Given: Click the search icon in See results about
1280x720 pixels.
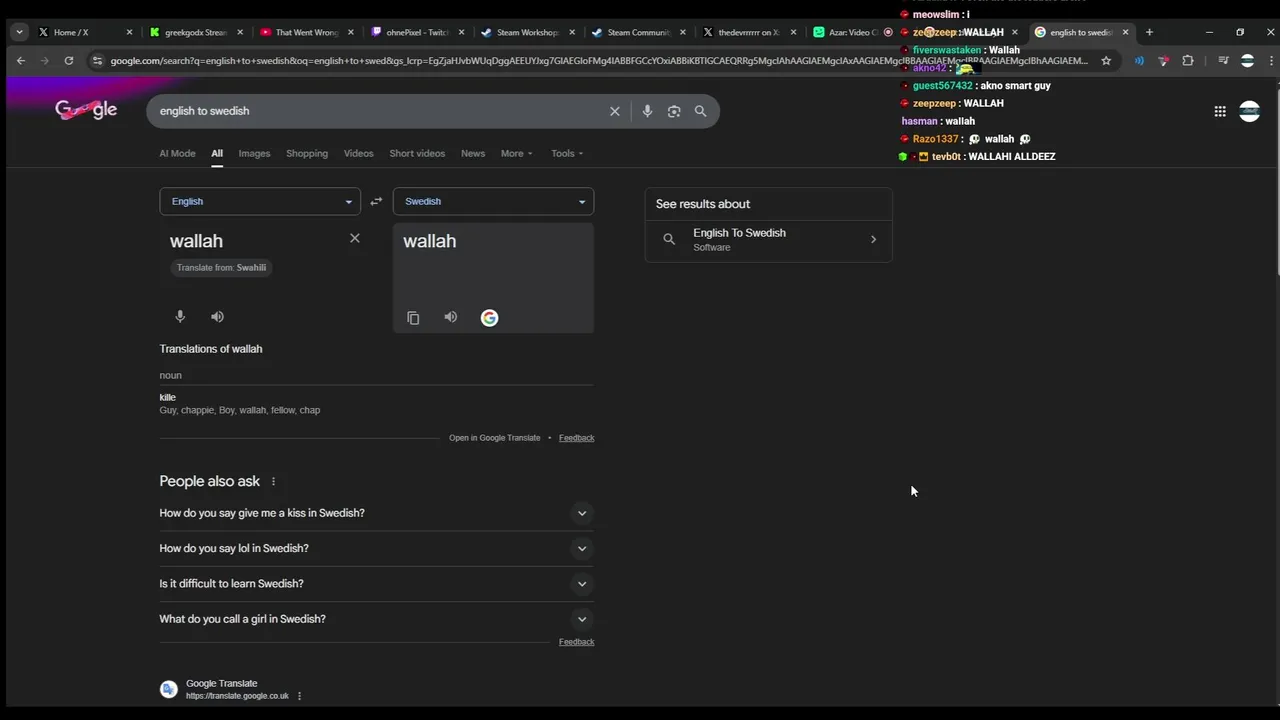Looking at the screenshot, I should click(669, 239).
